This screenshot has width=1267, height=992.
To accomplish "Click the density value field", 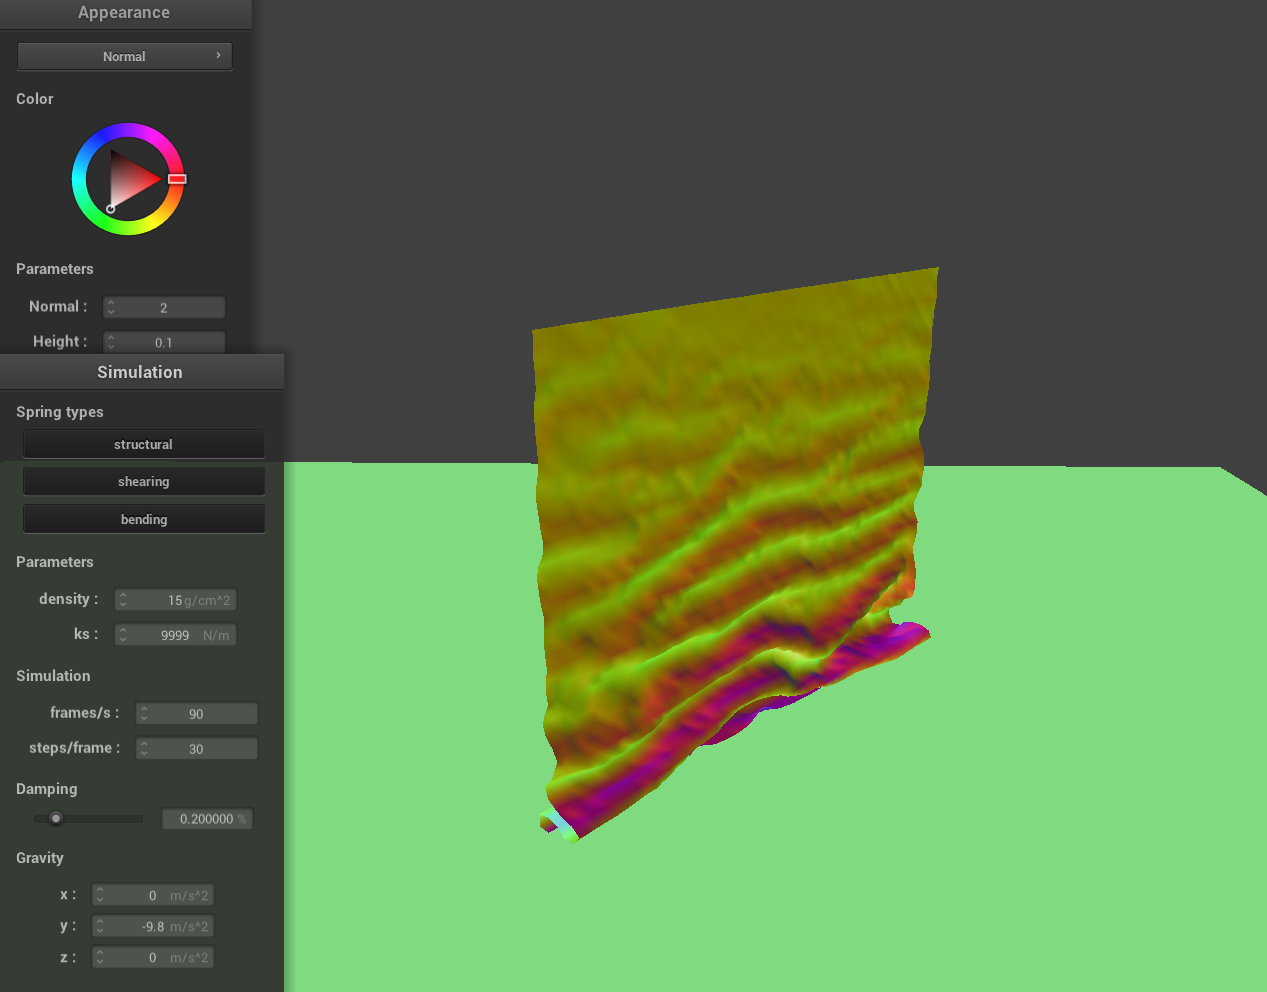I will (x=175, y=600).
